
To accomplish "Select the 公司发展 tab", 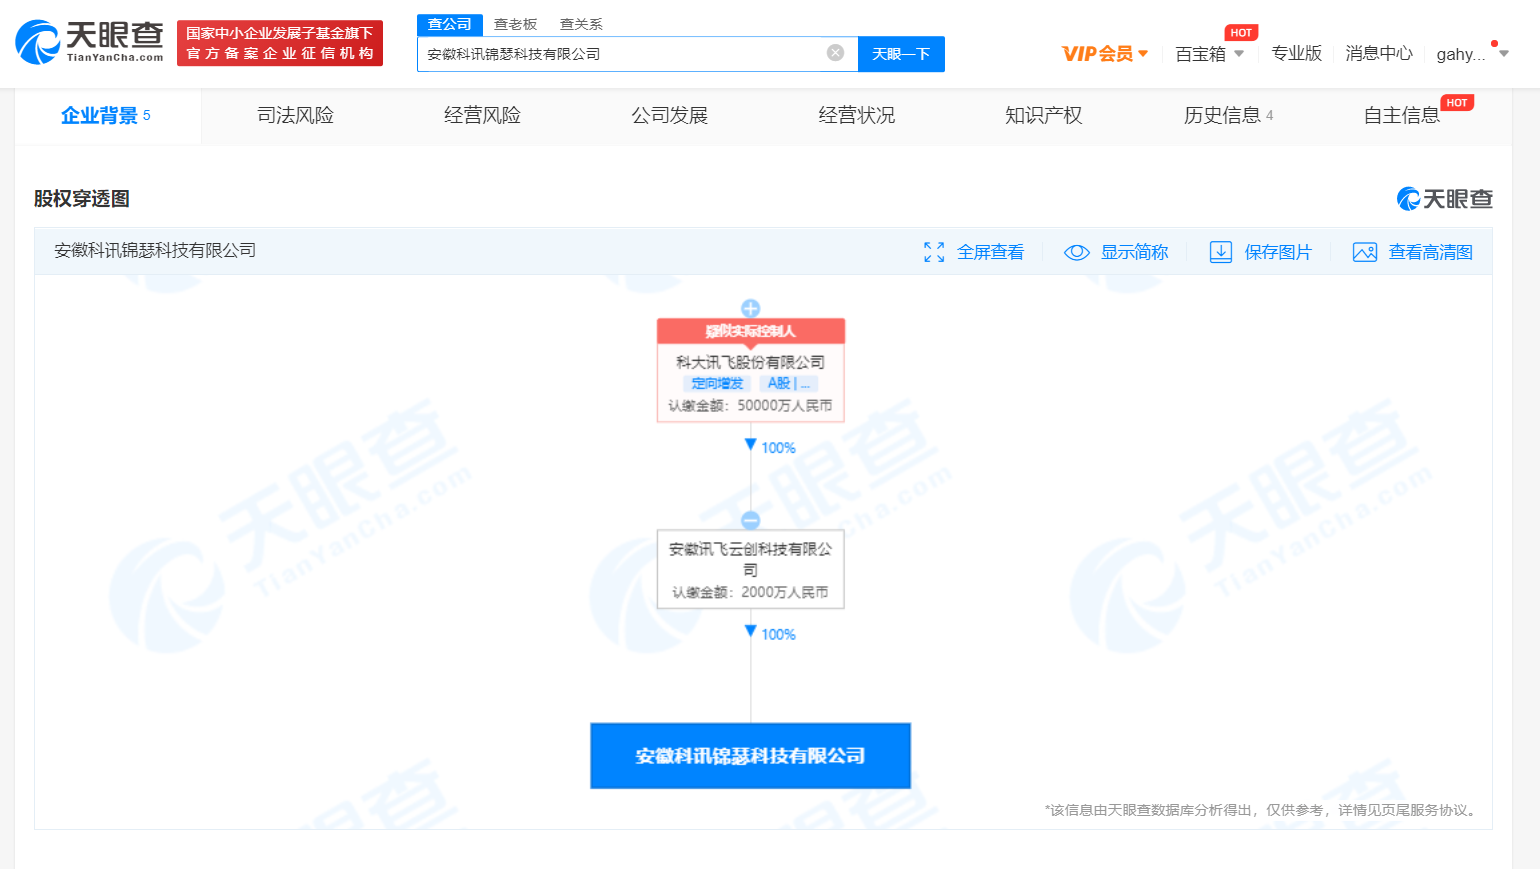I will 669,116.
